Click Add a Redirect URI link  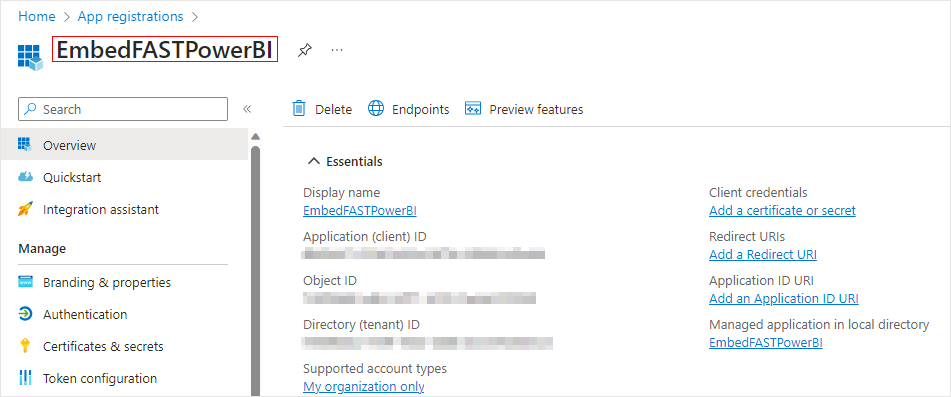763,255
